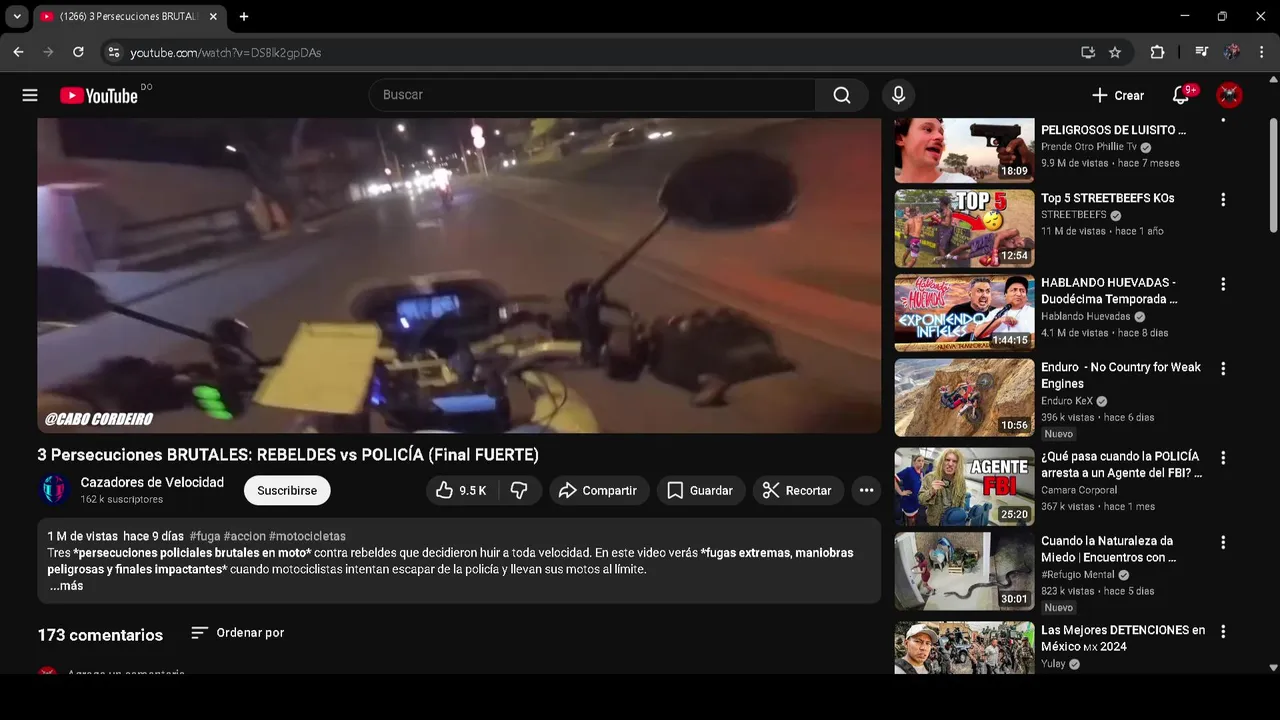The height and width of the screenshot is (720, 1280).
Task: Share the video via Compartir
Action: tap(598, 490)
